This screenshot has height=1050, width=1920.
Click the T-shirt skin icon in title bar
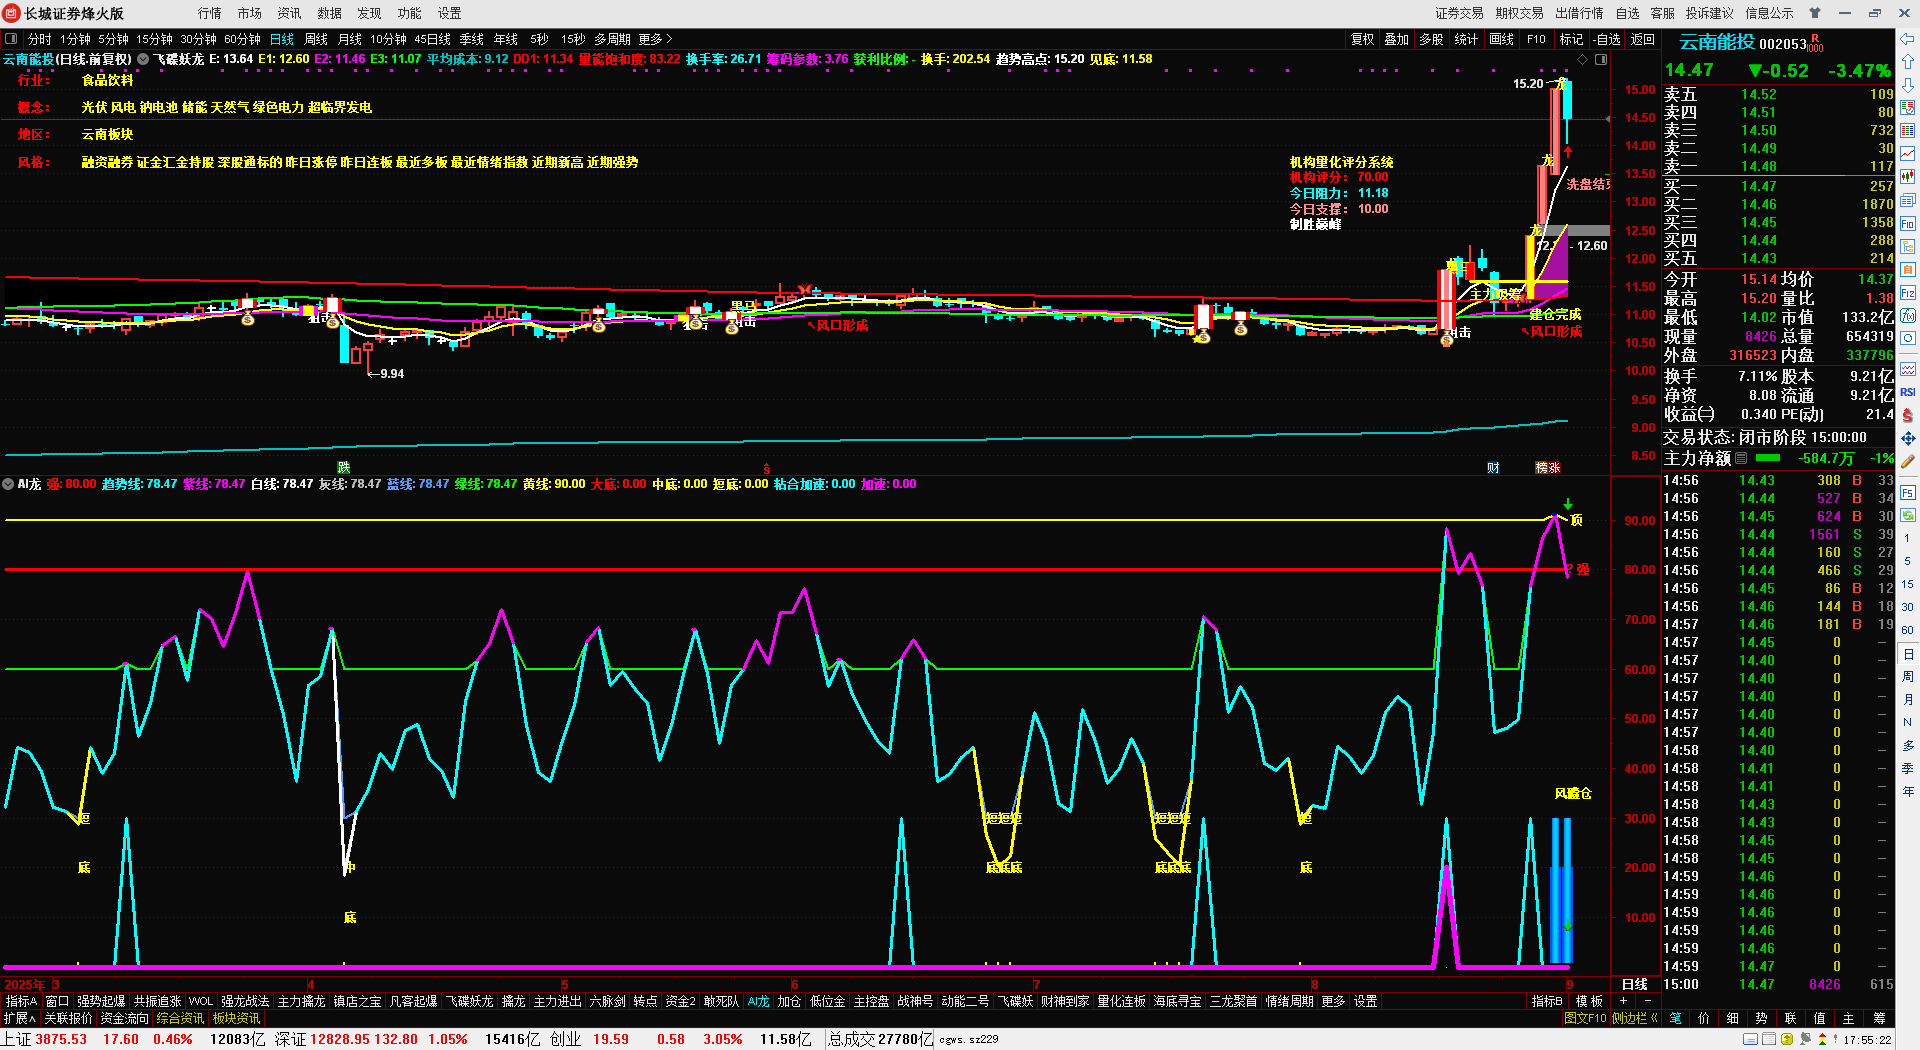(x=1815, y=13)
